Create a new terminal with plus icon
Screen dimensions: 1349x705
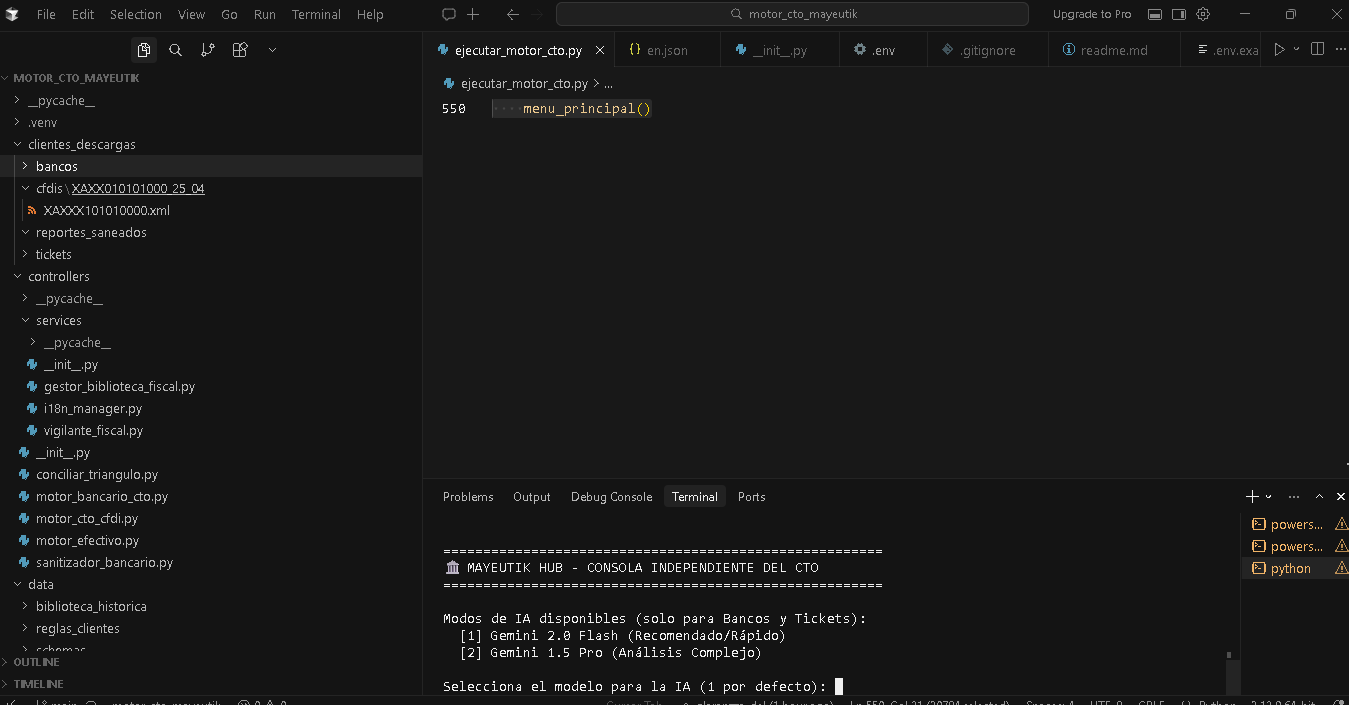(1252, 496)
